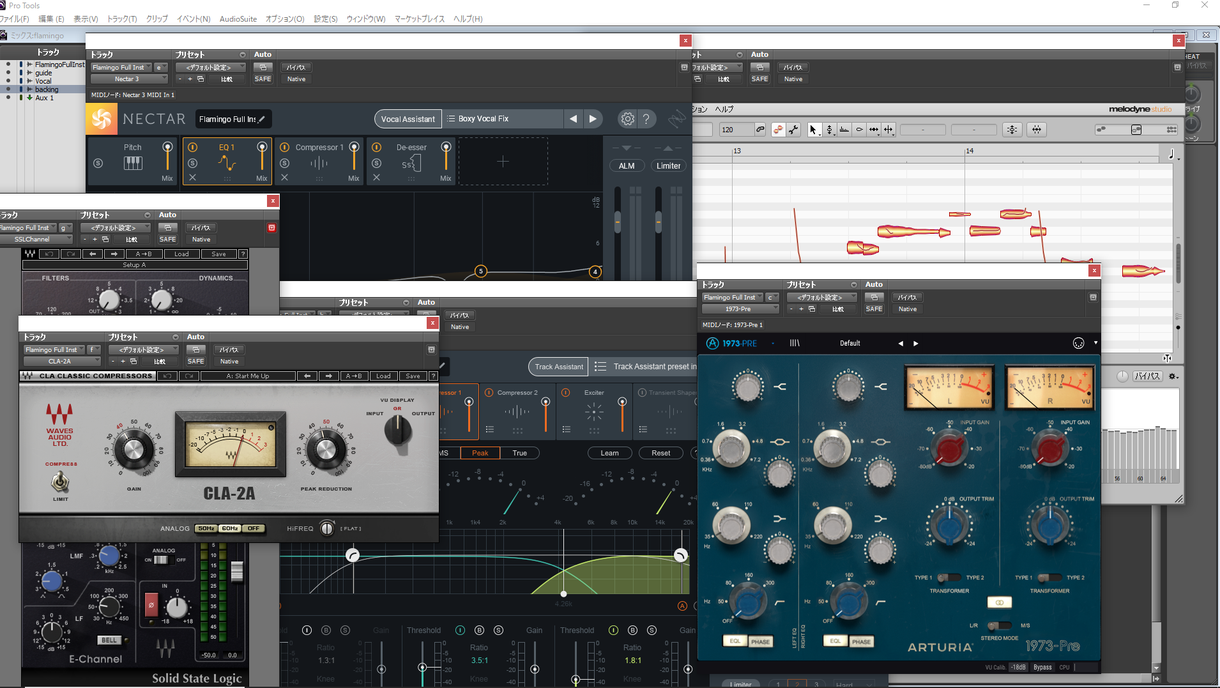
Task: Click the Learn button
Action: click(610, 453)
